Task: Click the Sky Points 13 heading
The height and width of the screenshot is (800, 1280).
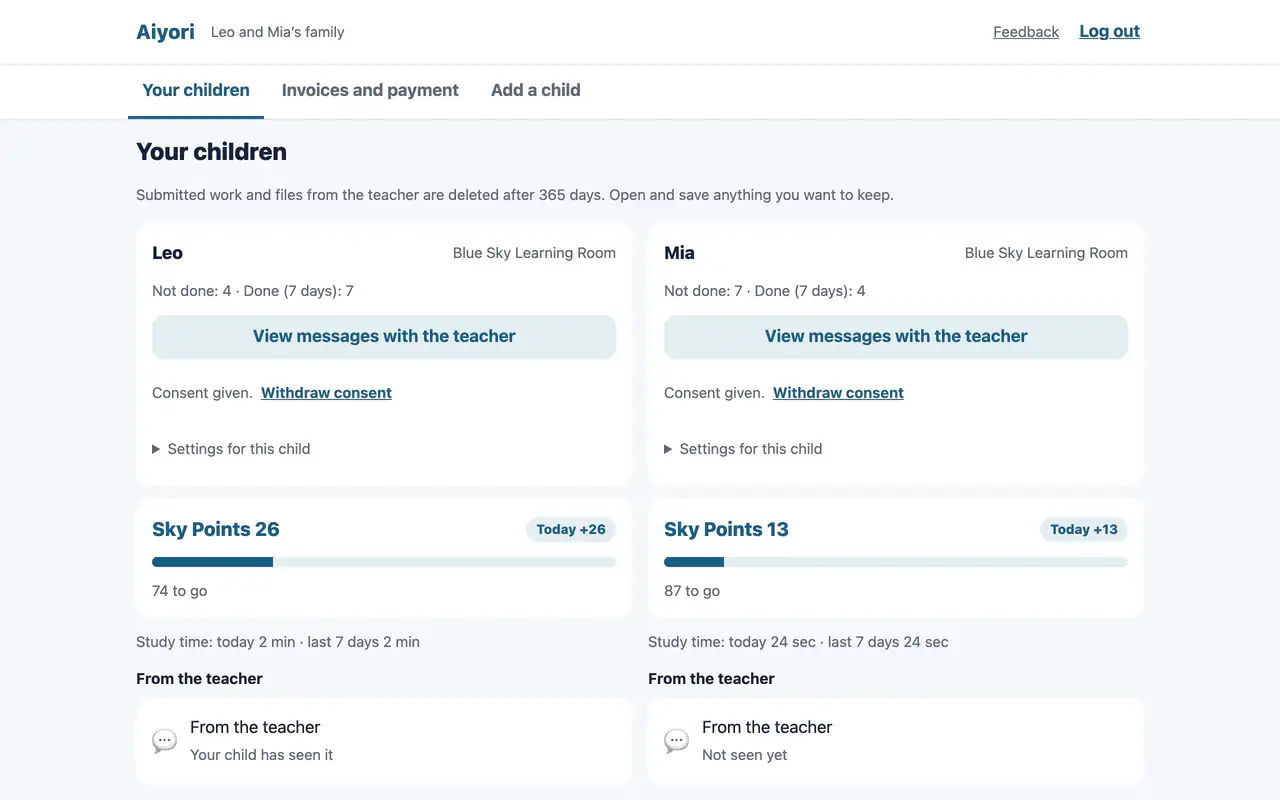Action: click(x=726, y=529)
